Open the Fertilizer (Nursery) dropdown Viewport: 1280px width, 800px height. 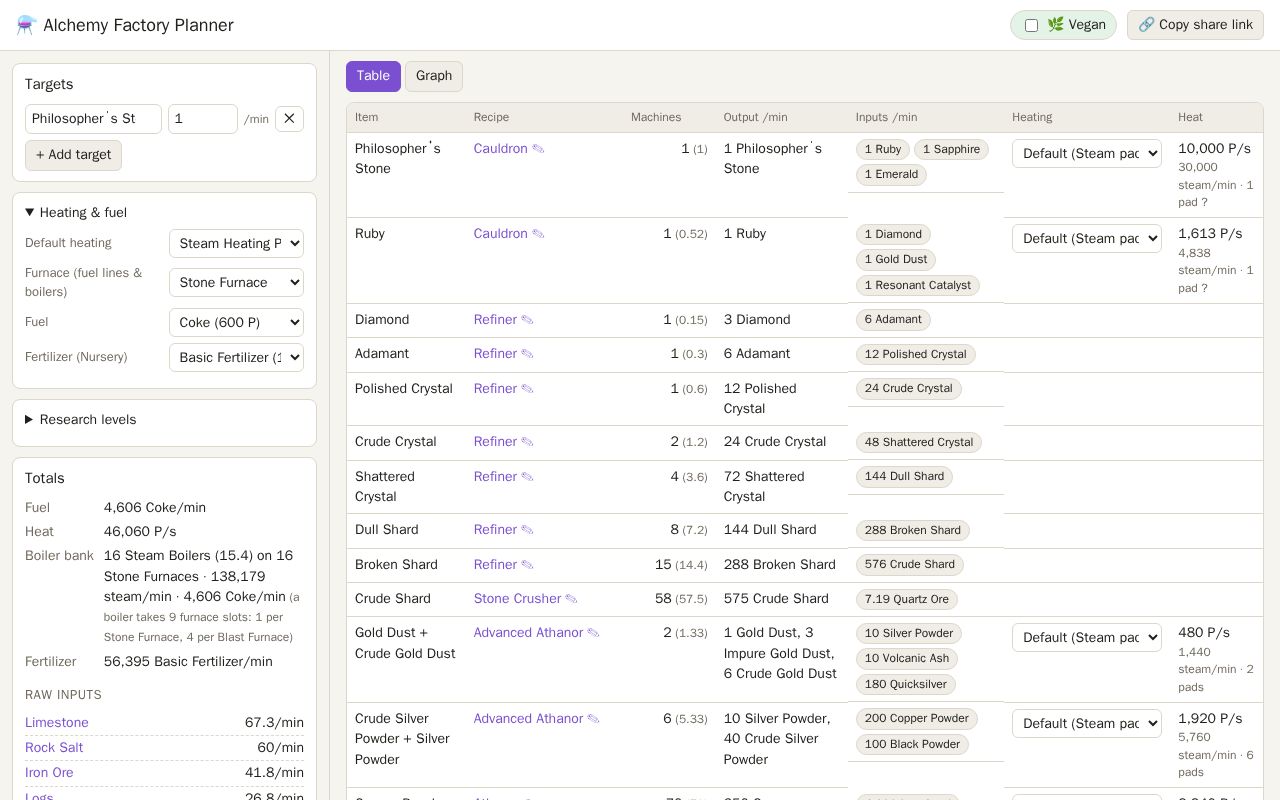236,357
